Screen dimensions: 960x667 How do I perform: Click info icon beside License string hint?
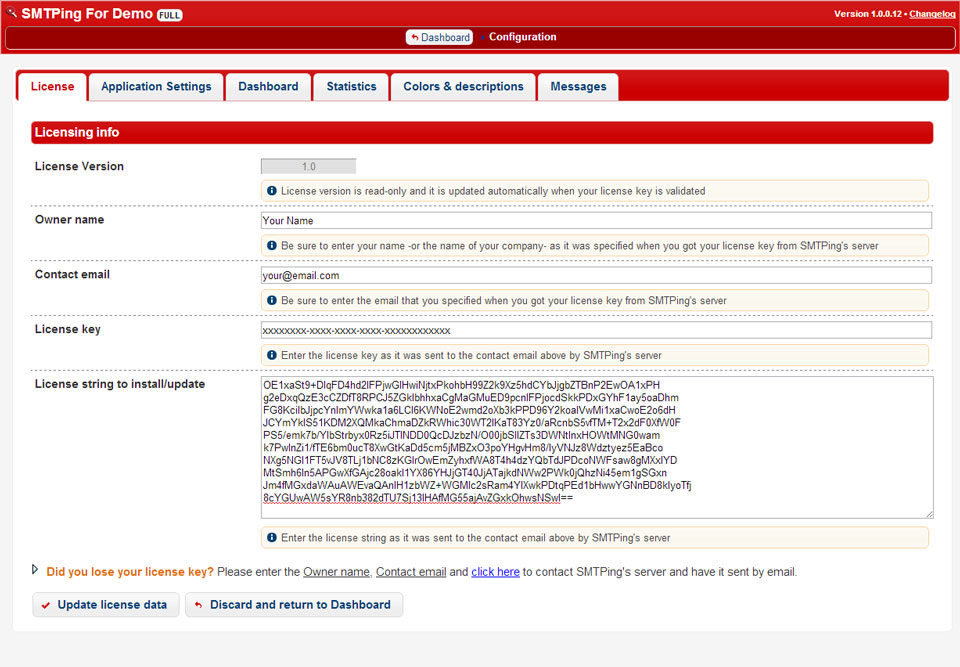(x=271, y=537)
